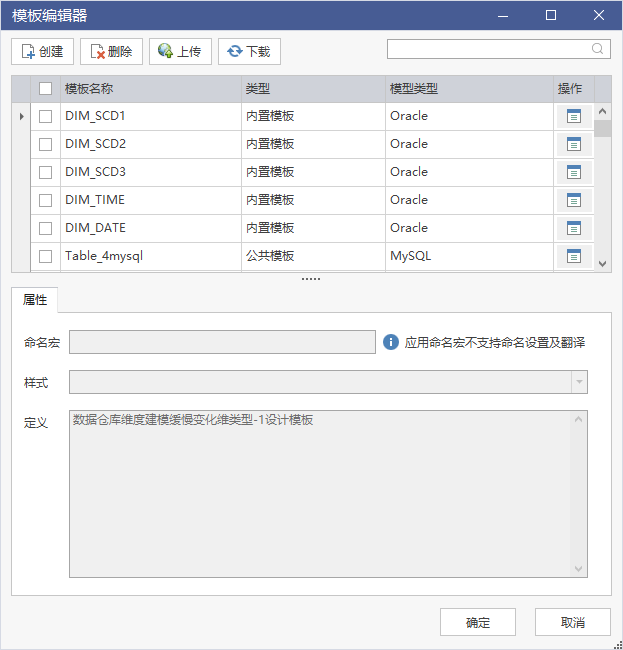Click the 公共模板 type cell
This screenshot has height=650, width=623.
(x=313, y=256)
